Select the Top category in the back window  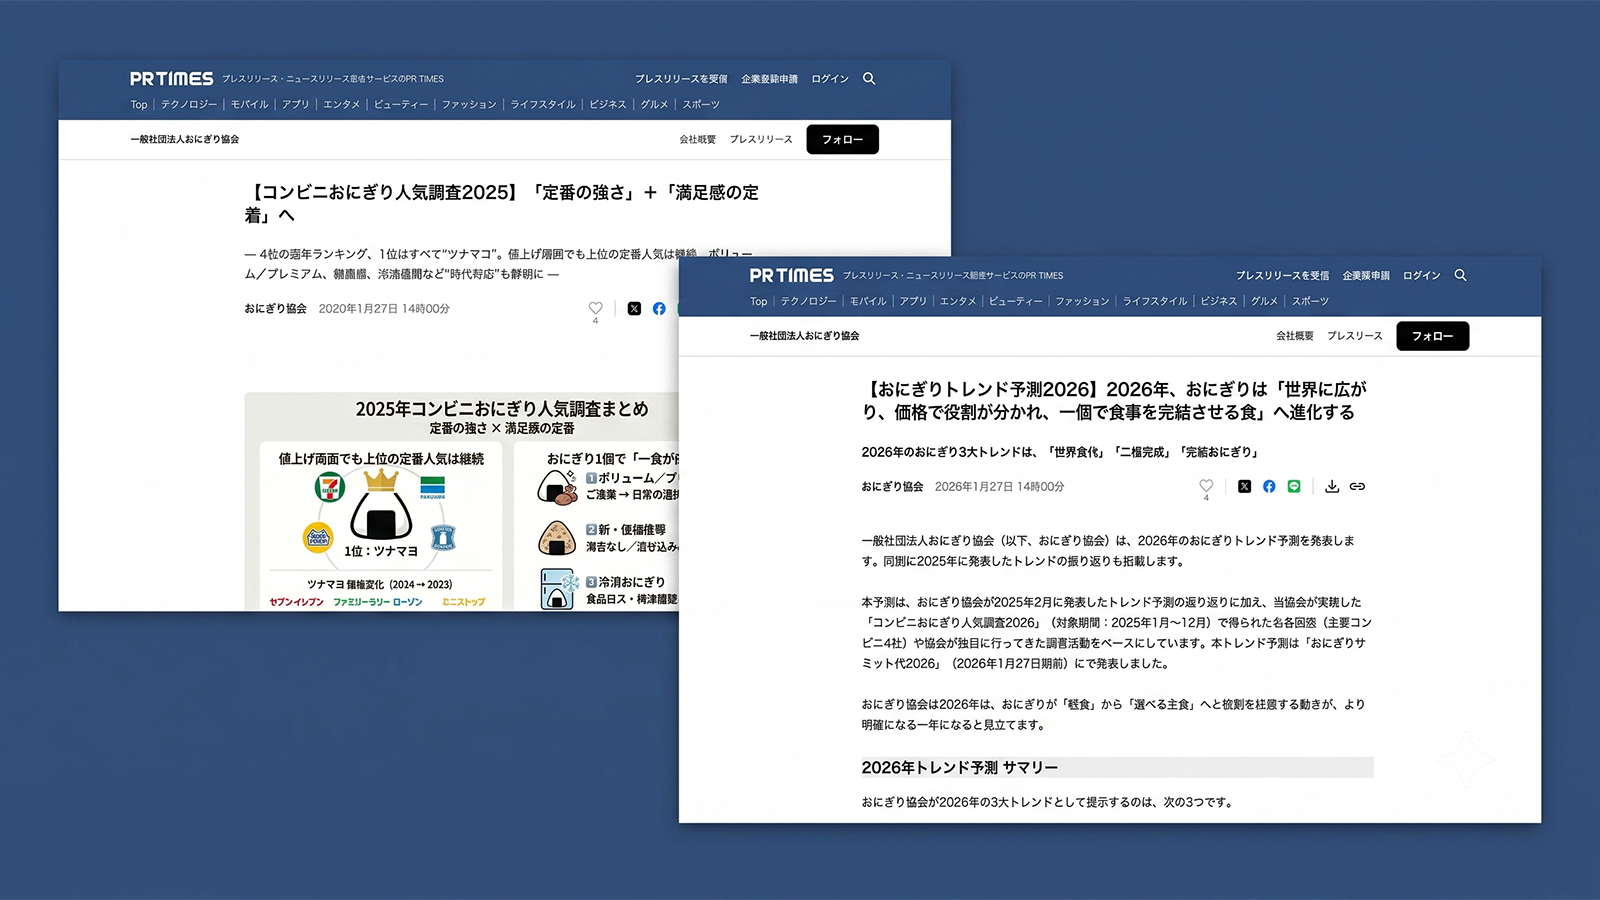point(139,104)
